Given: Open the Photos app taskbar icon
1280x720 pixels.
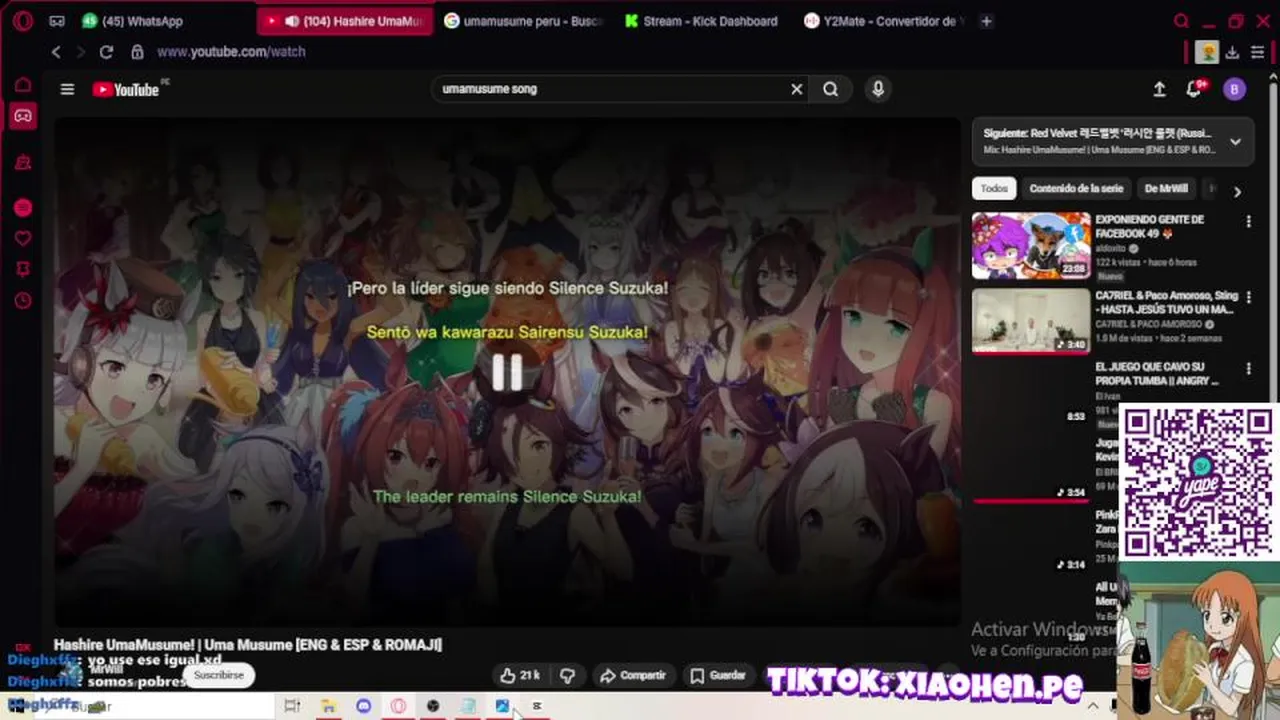Looking at the screenshot, I should (x=502, y=706).
